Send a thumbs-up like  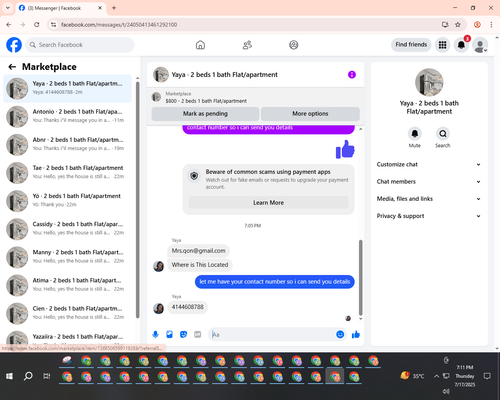tap(356, 334)
